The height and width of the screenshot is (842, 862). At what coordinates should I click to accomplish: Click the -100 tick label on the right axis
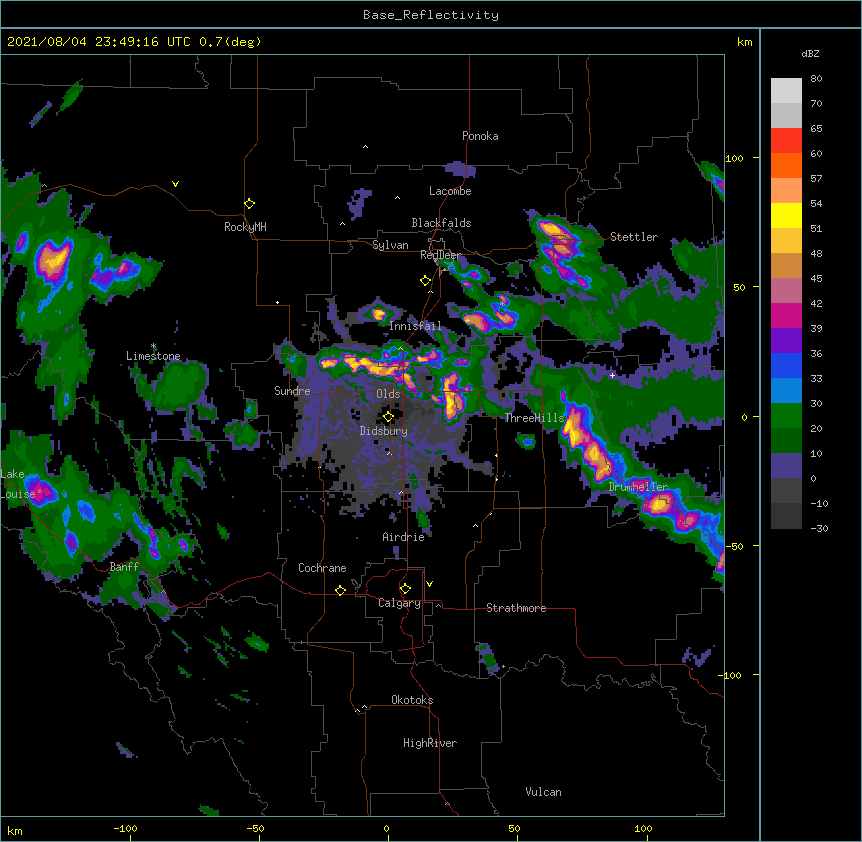[731, 675]
